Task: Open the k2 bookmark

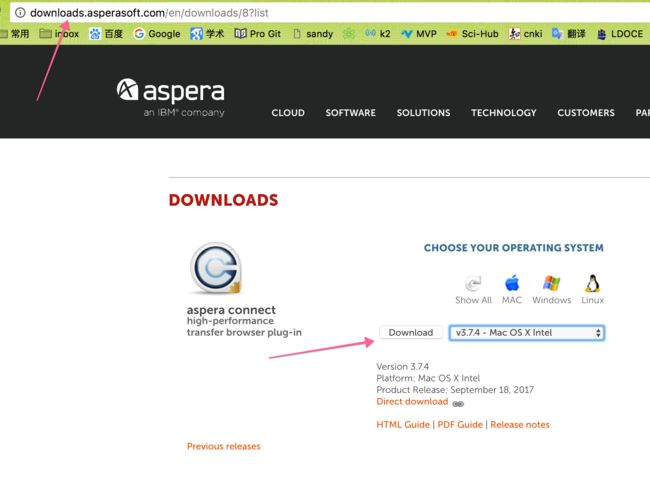Action: 378,34
